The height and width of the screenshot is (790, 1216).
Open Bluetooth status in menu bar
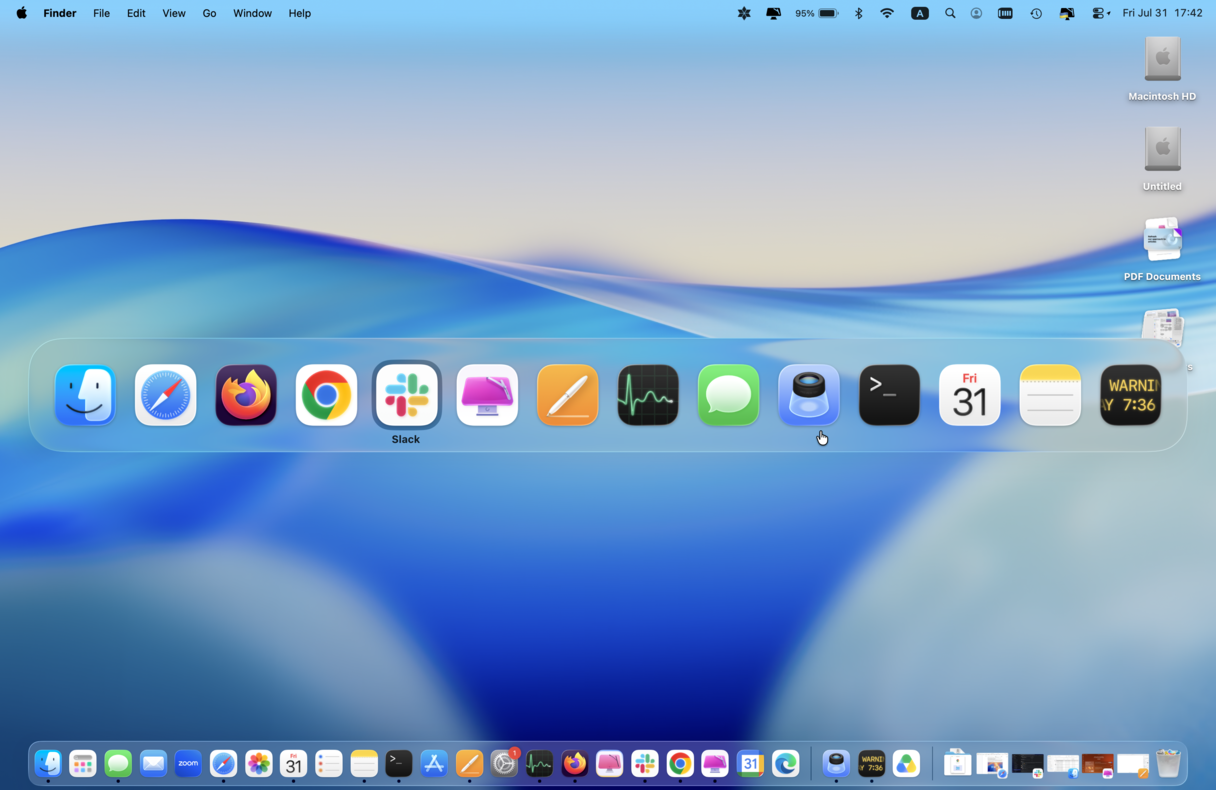[858, 13]
